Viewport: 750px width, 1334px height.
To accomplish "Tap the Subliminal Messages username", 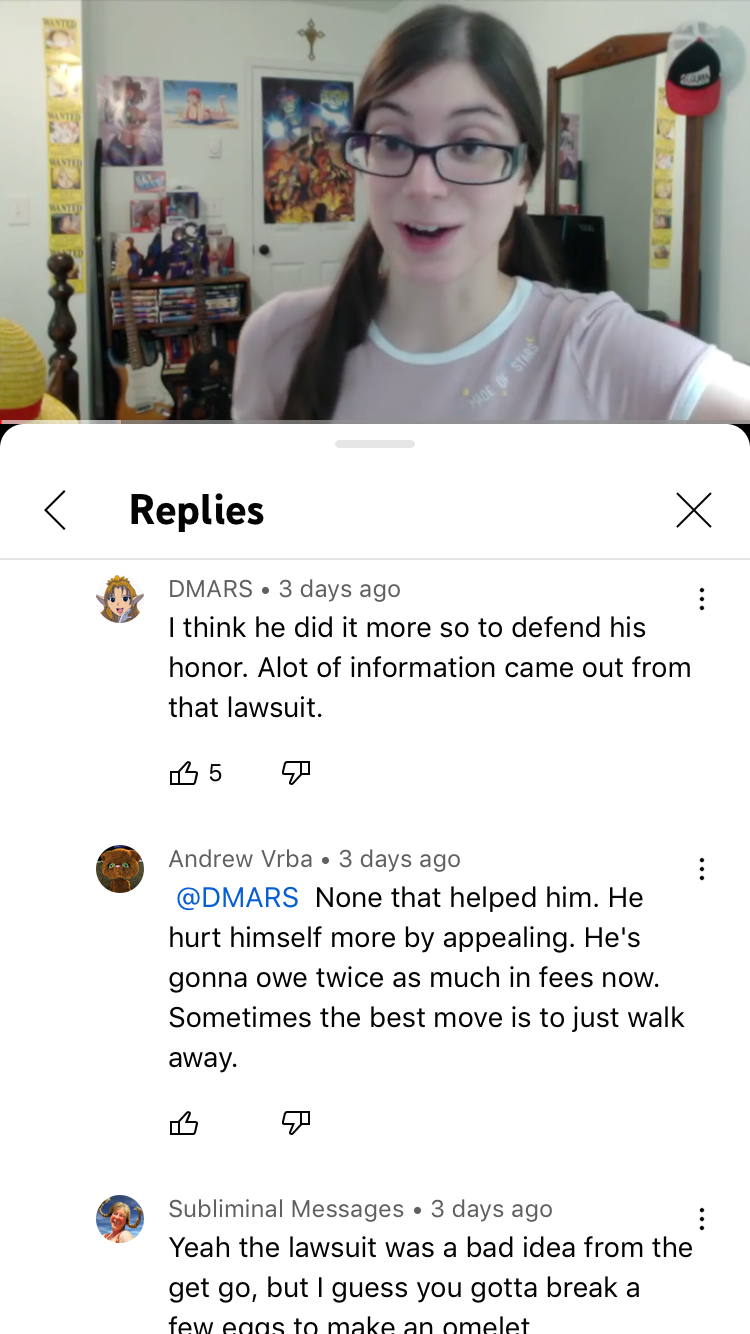I will [x=286, y=1209].
